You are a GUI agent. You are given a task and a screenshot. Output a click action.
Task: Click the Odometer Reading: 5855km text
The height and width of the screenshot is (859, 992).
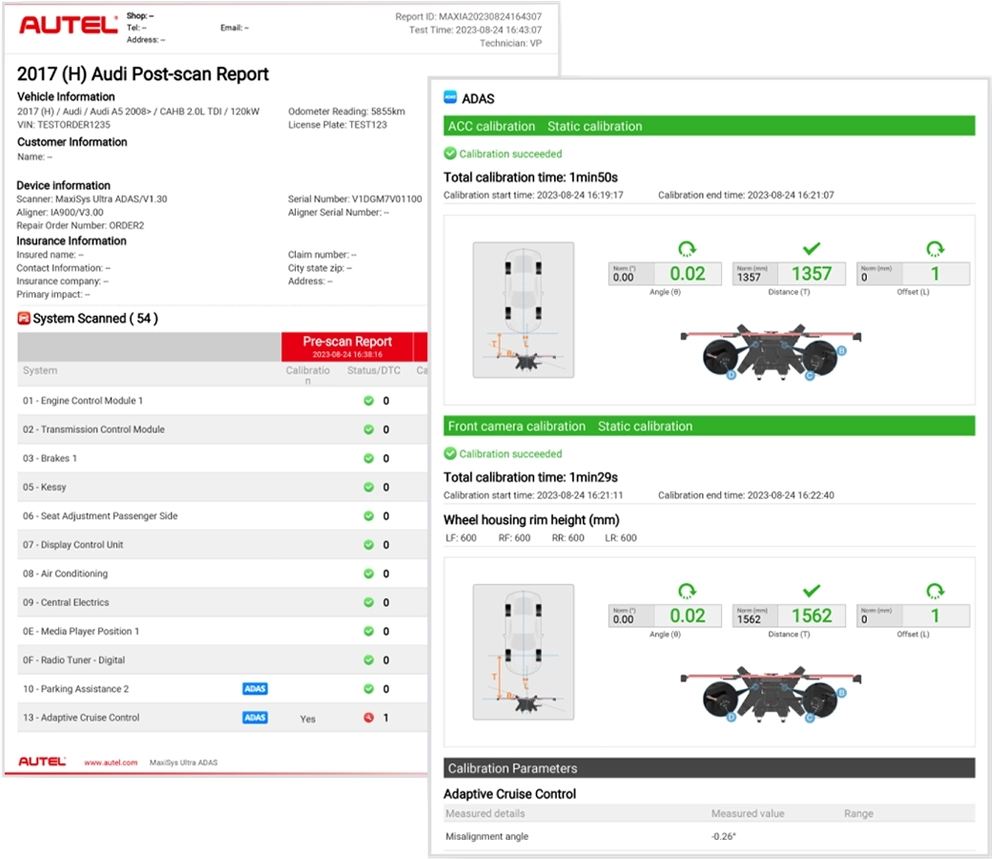[x=346, y=111]
